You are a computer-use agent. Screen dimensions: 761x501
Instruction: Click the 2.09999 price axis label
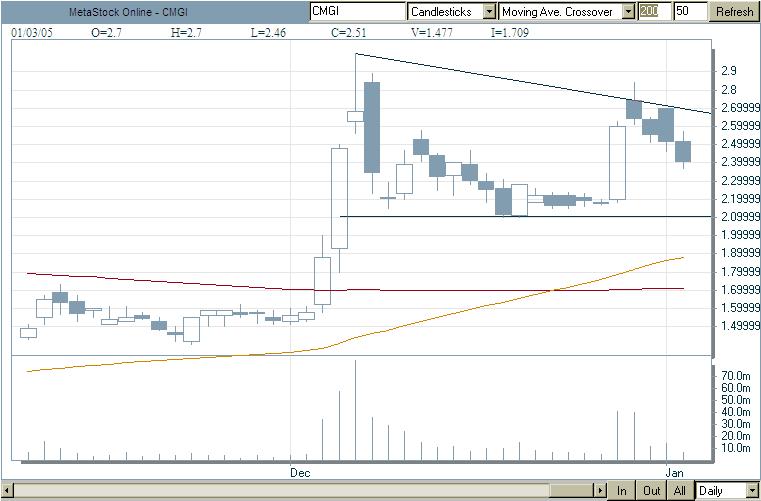click(x=741, y=217)
